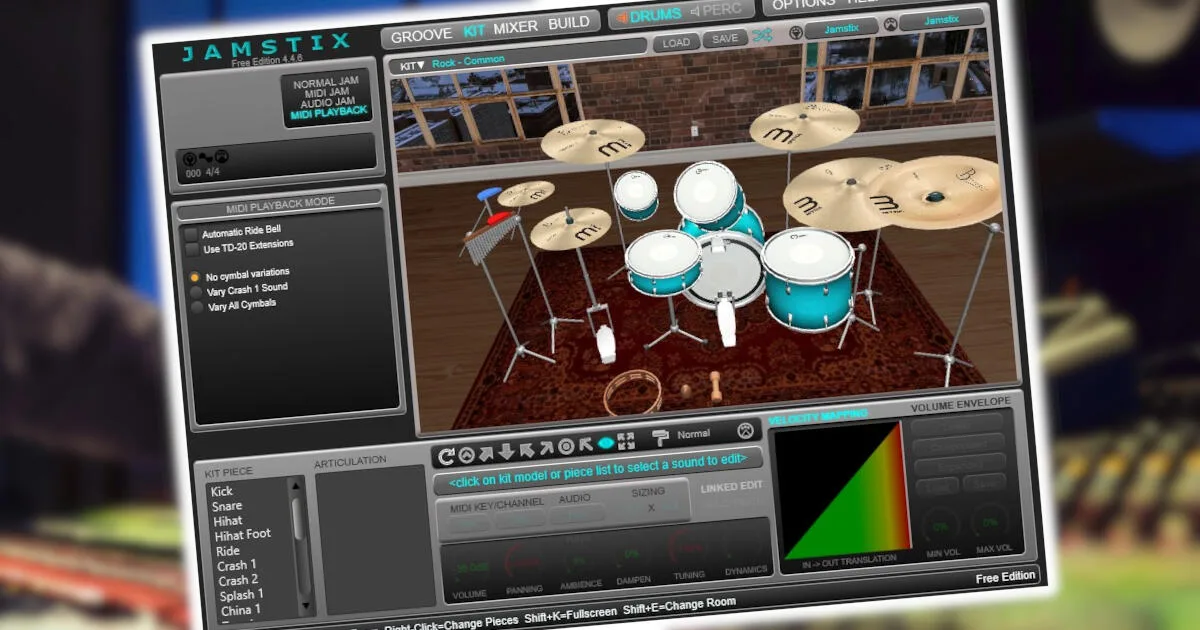Click the down arrow view icon
This screenshot has height=630, width=1200.
[506, 451]
